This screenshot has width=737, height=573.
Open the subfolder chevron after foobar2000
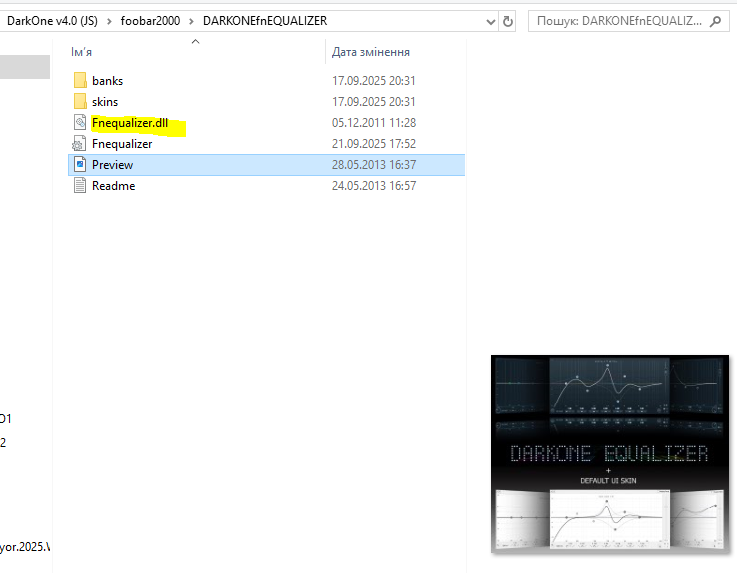pos(191,21)
